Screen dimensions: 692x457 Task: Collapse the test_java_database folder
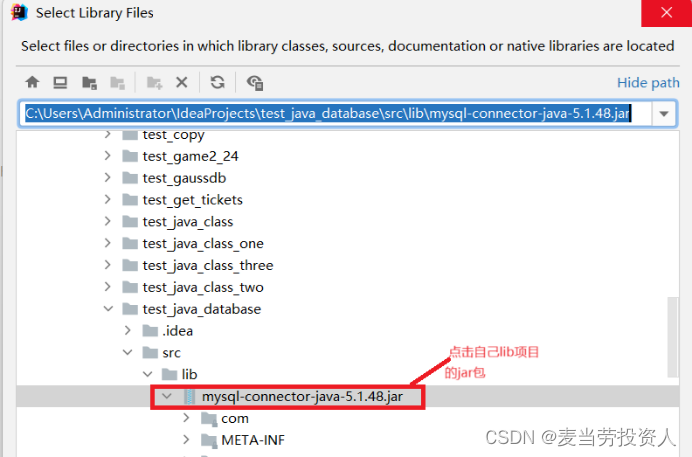pyautogui.click(x=108, y=309)
